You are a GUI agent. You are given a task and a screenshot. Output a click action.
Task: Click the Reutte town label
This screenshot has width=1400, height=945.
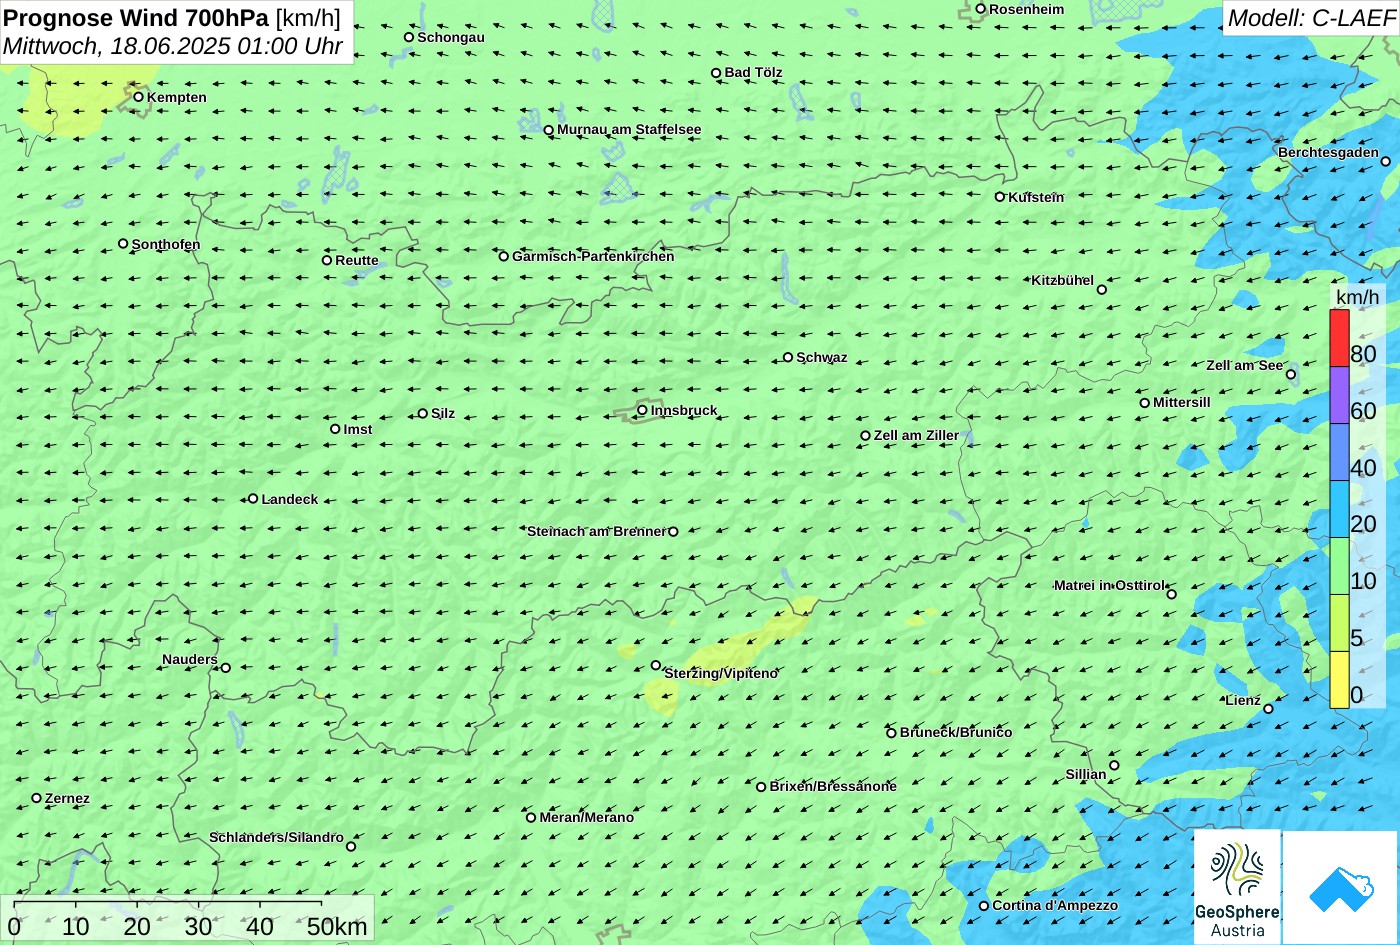pos(357,260)
